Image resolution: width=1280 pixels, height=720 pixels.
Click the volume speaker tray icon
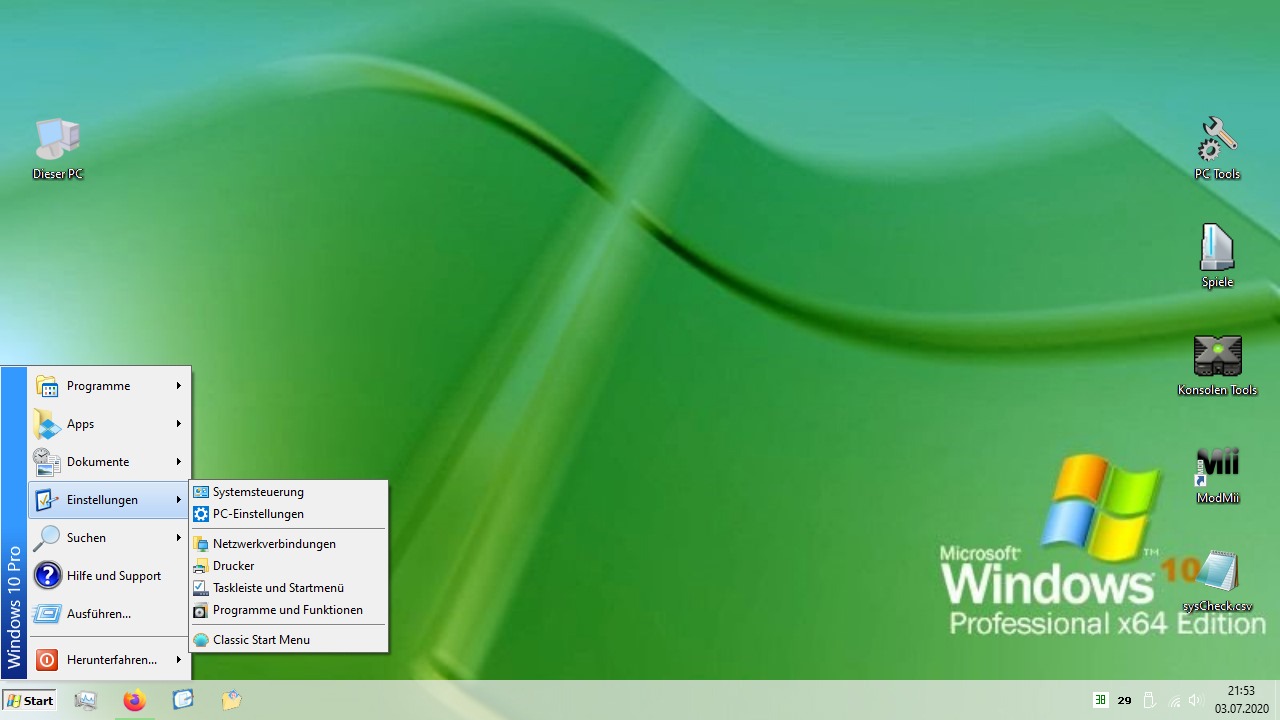1196,700
